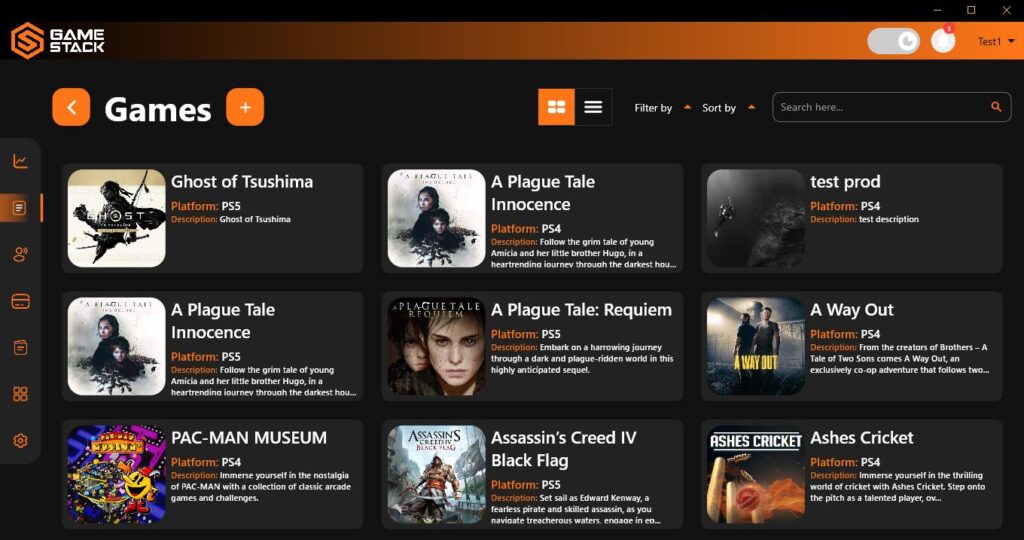Open the payment card sidebar icon

20,301
